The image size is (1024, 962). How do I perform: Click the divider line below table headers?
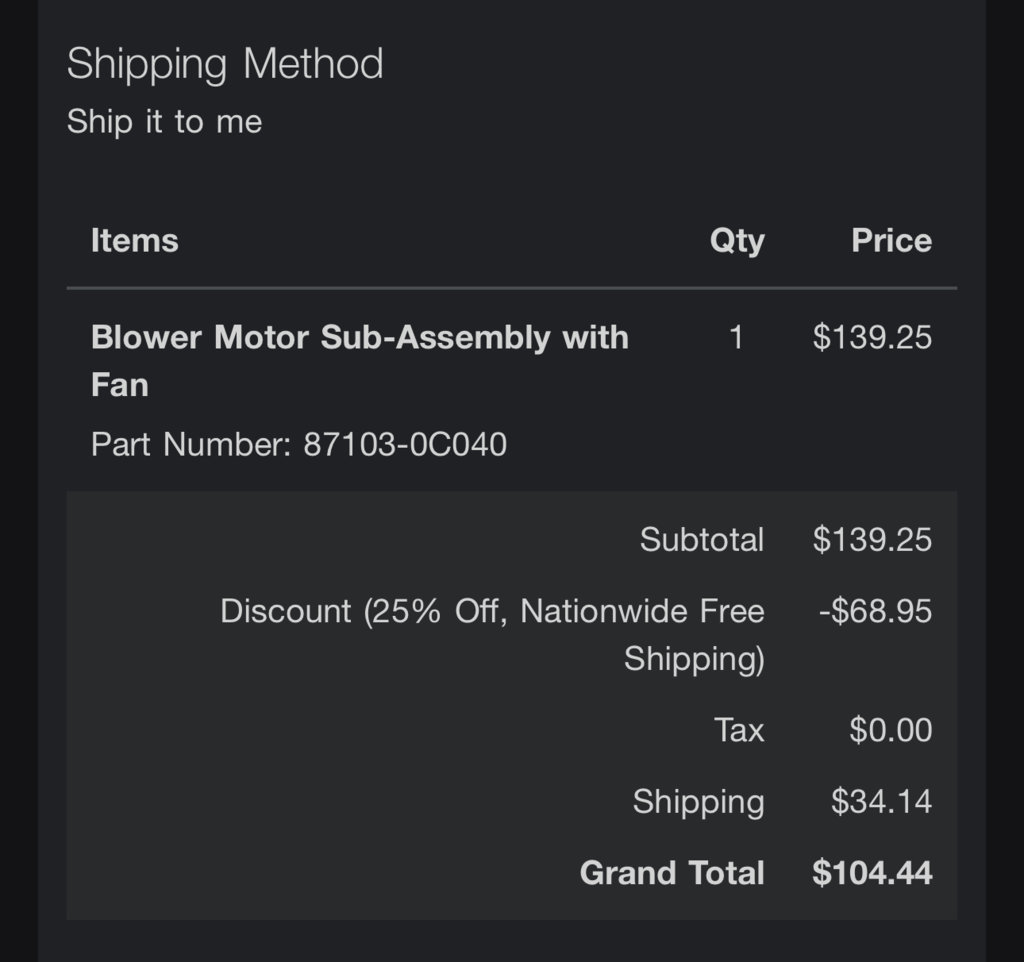(512, 287)
